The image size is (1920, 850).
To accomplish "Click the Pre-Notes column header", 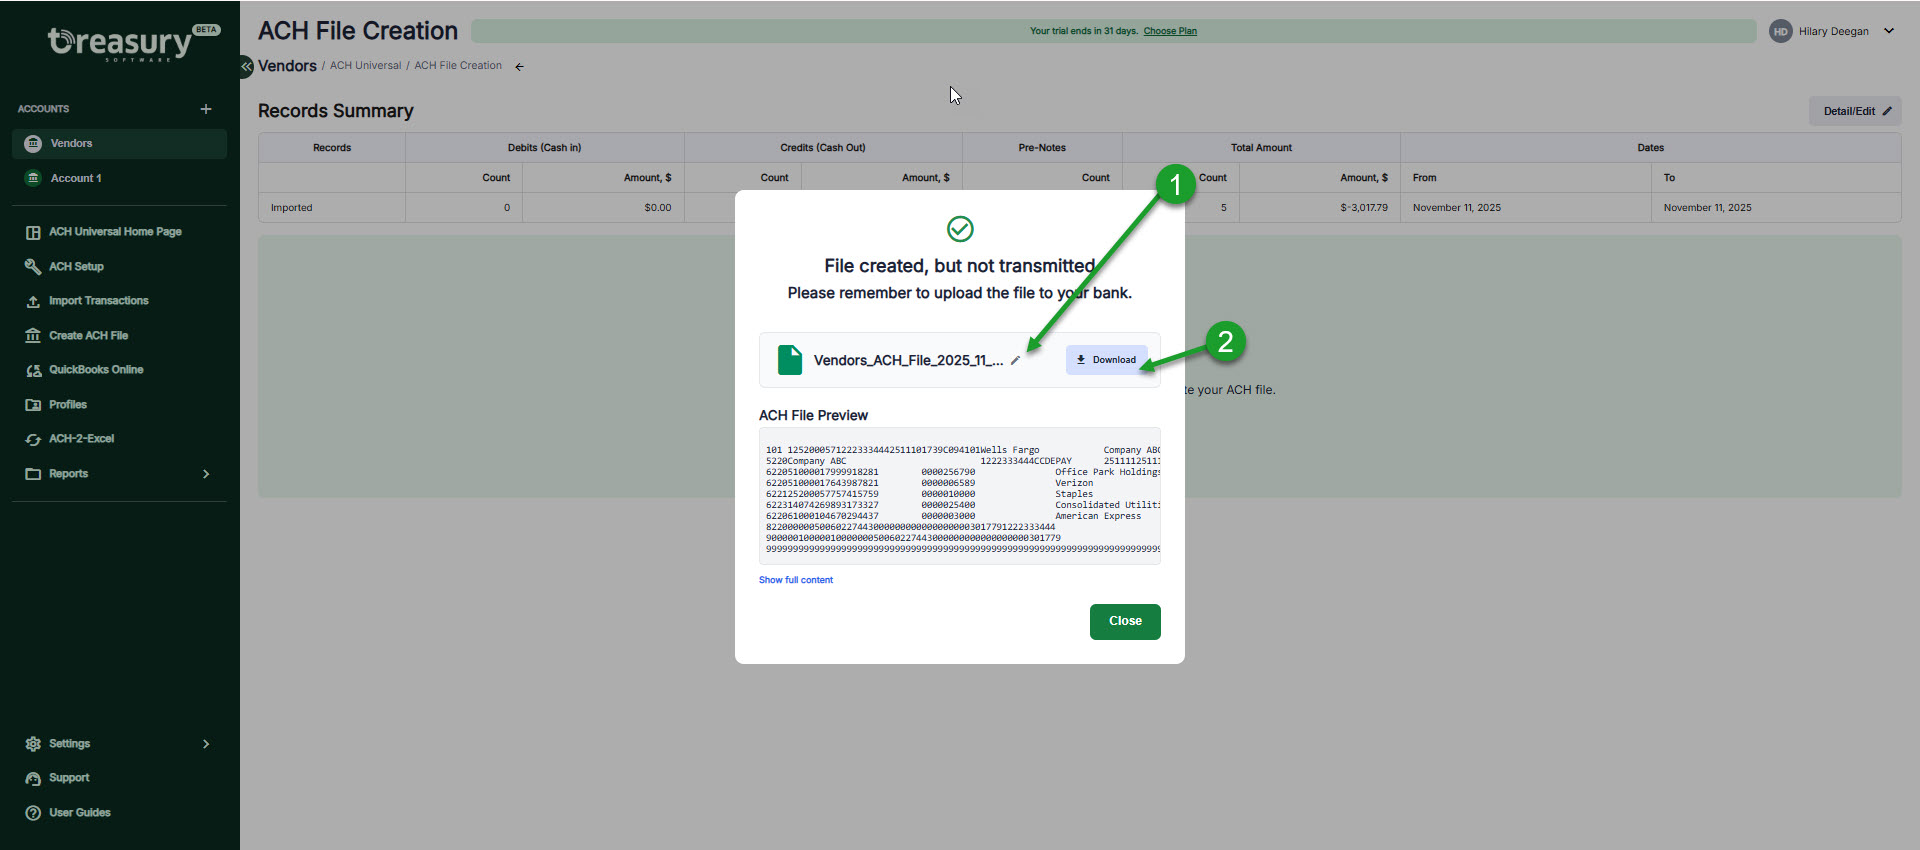I will 1042,148.
